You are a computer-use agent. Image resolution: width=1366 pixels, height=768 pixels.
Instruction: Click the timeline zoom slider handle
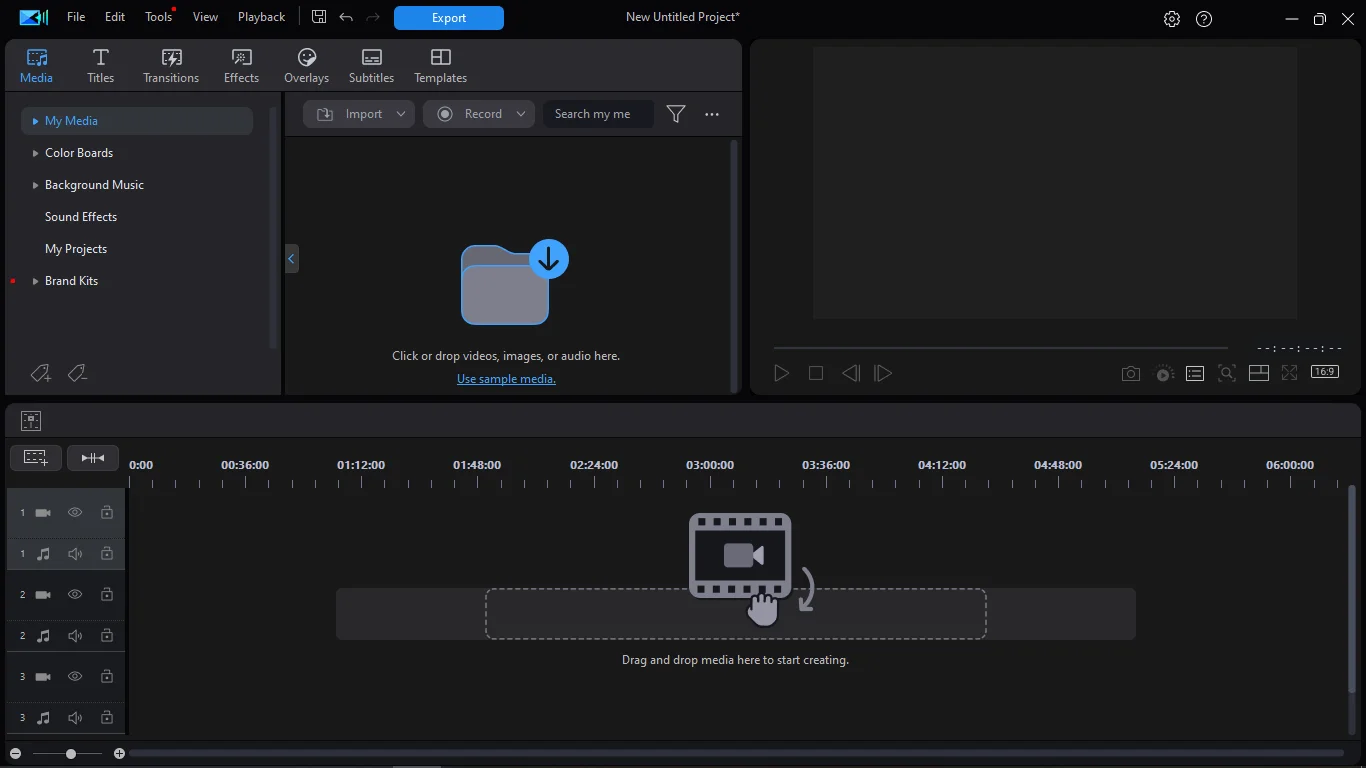point(71,753)
